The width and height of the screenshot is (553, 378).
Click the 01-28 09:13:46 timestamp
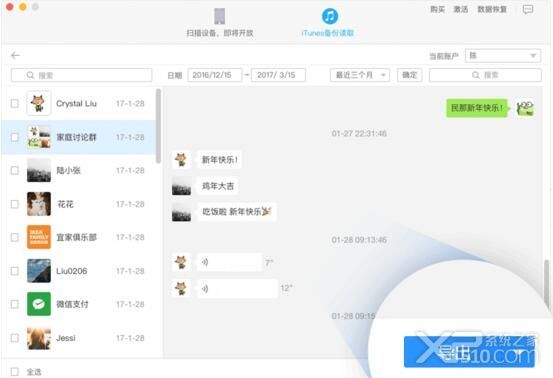click(359, 240)
